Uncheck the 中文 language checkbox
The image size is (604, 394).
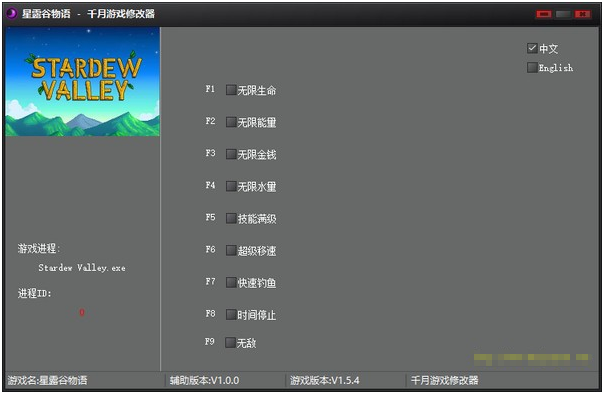(x=532, y=48)
